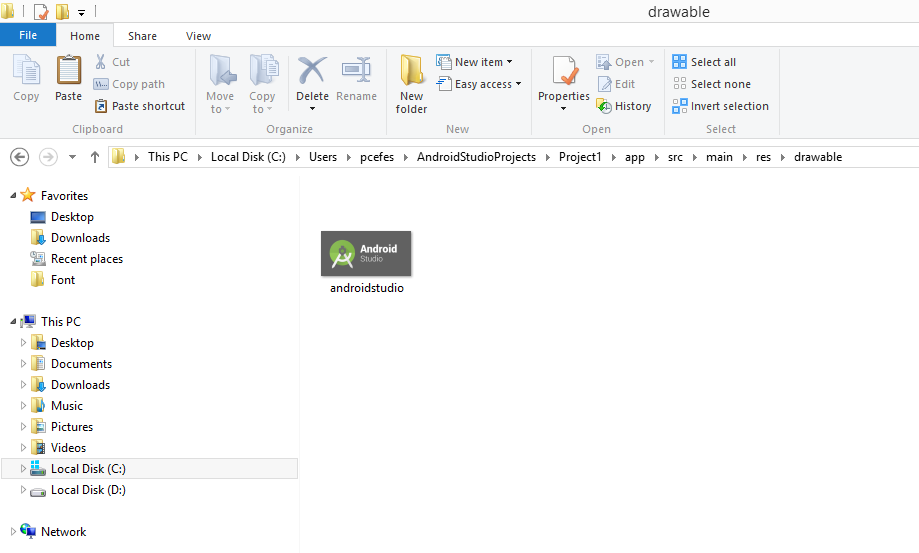Collapse the This PC tree node

click(x=13, y=322)
